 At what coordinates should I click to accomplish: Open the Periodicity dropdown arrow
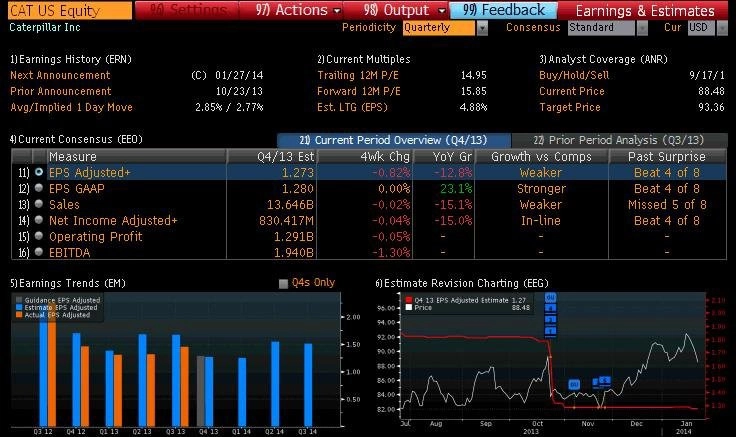pyautogui.click(x=482, y=28)
